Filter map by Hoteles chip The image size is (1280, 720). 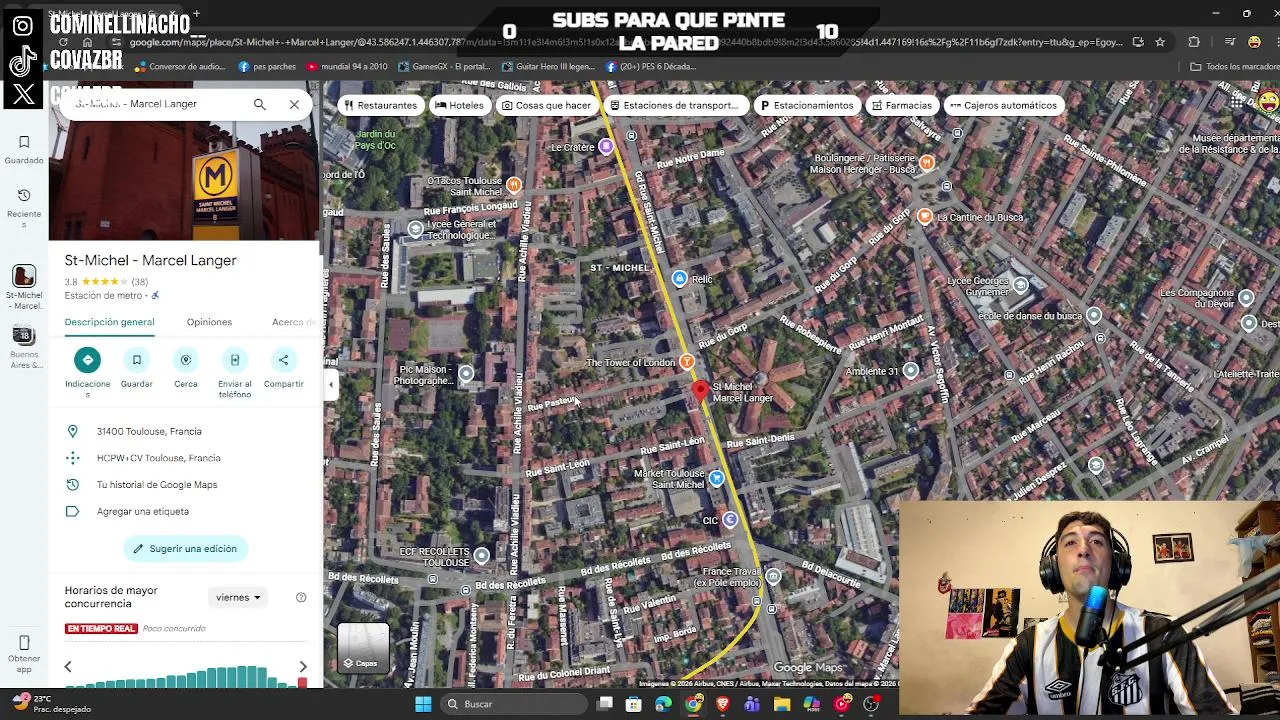point(460,105)
